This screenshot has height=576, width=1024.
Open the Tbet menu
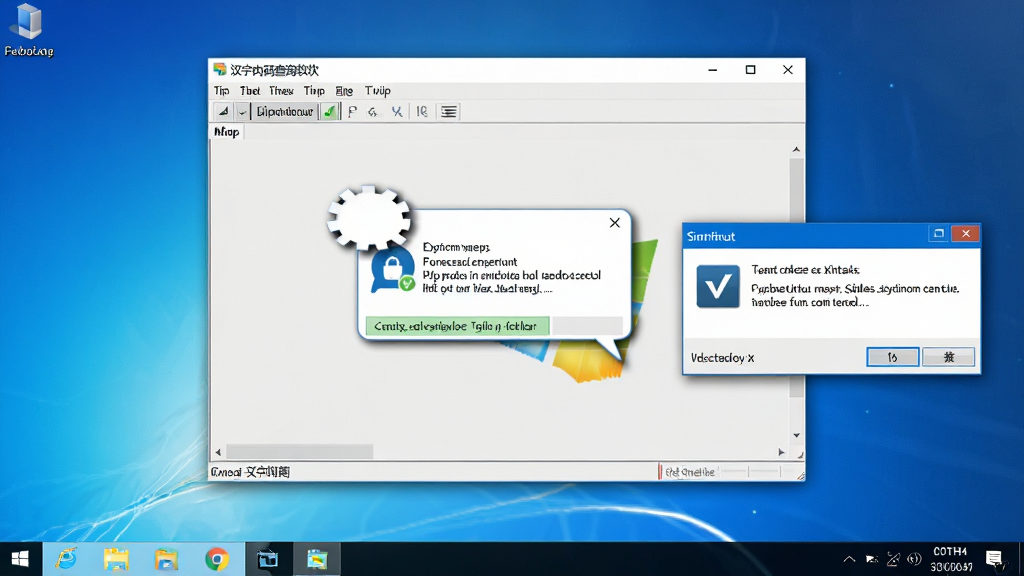pos(249,91)
